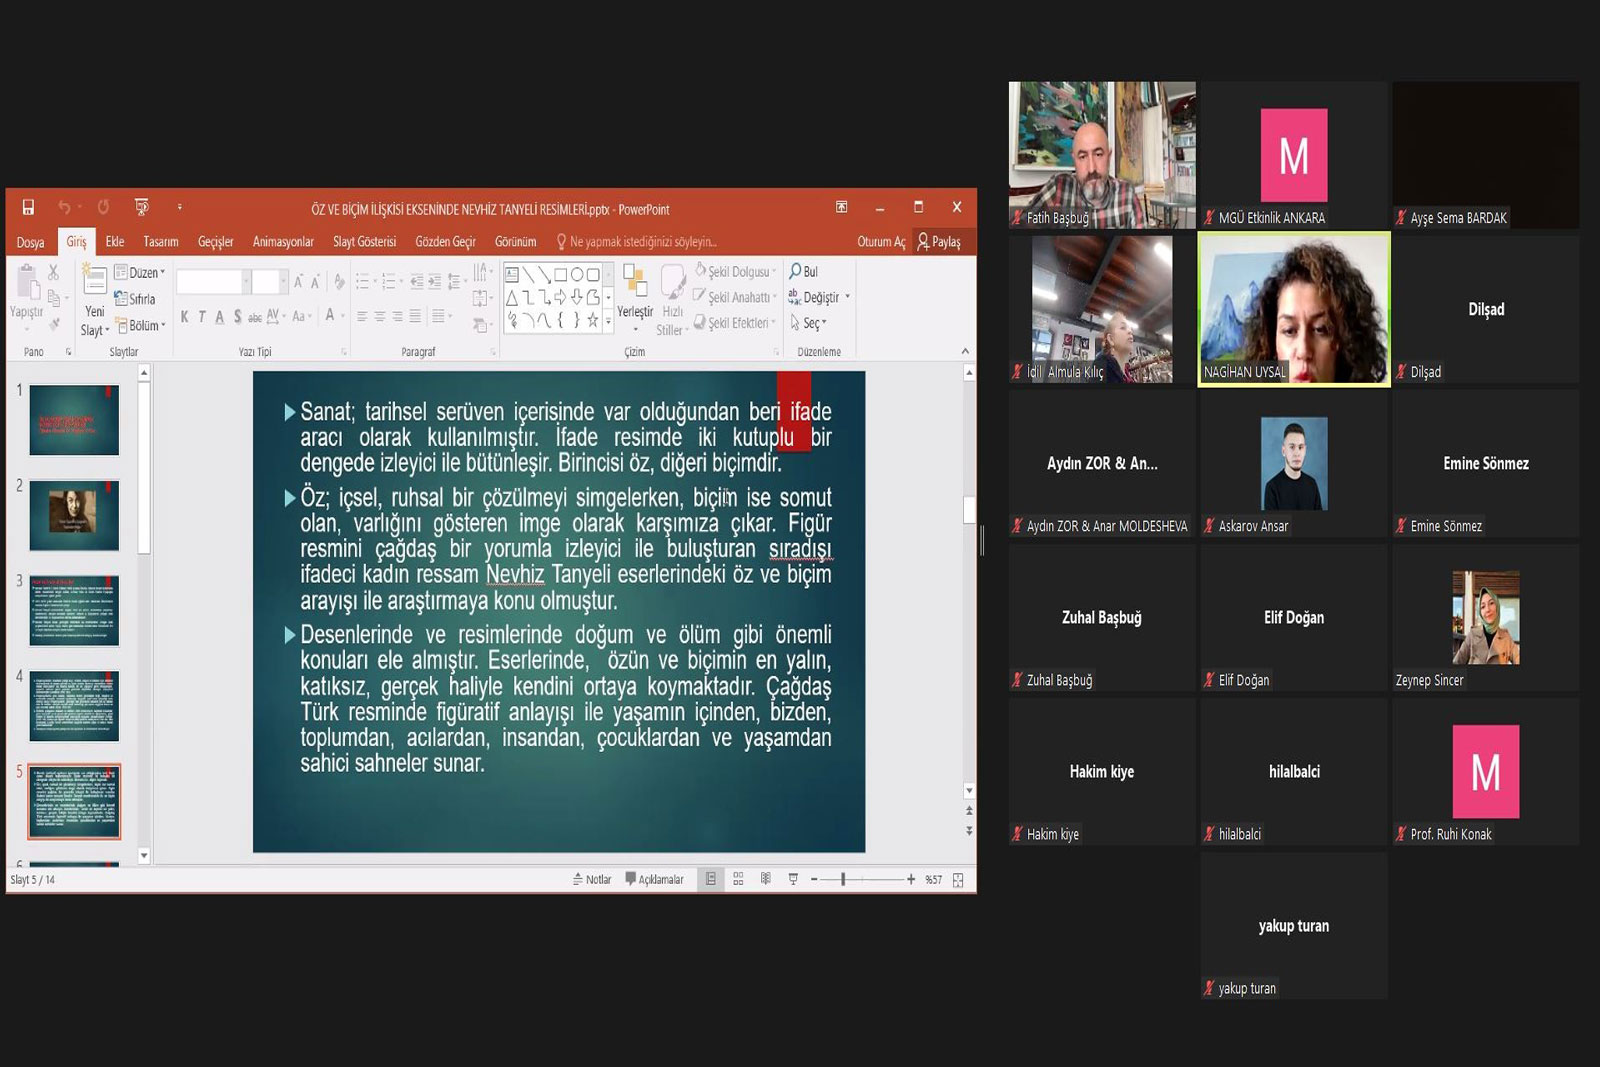1600x1067 pixels.
Task: Fit slide to current window icon
Action: point(958,880)
